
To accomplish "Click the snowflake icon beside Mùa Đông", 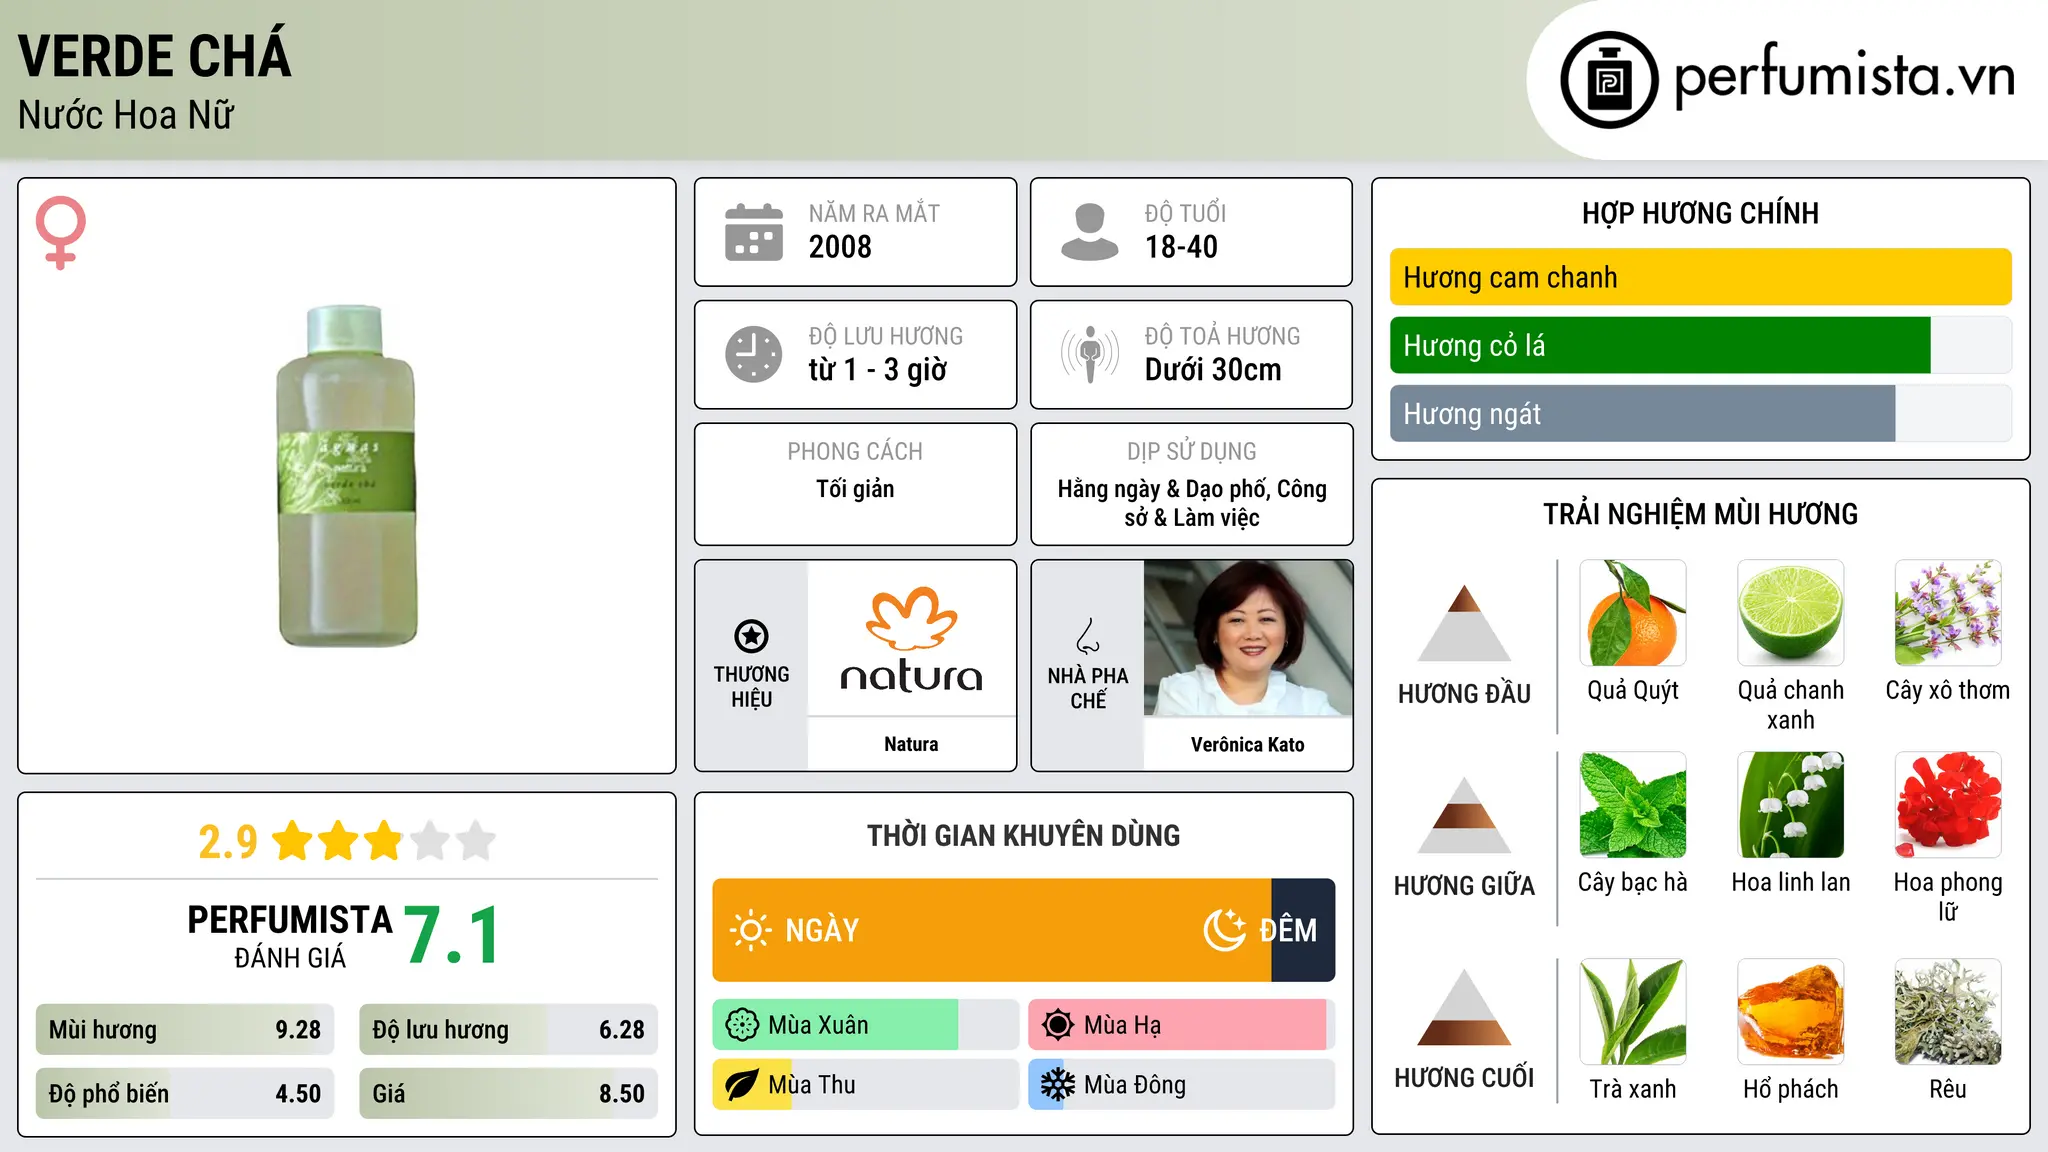I will point(1058,1085).
